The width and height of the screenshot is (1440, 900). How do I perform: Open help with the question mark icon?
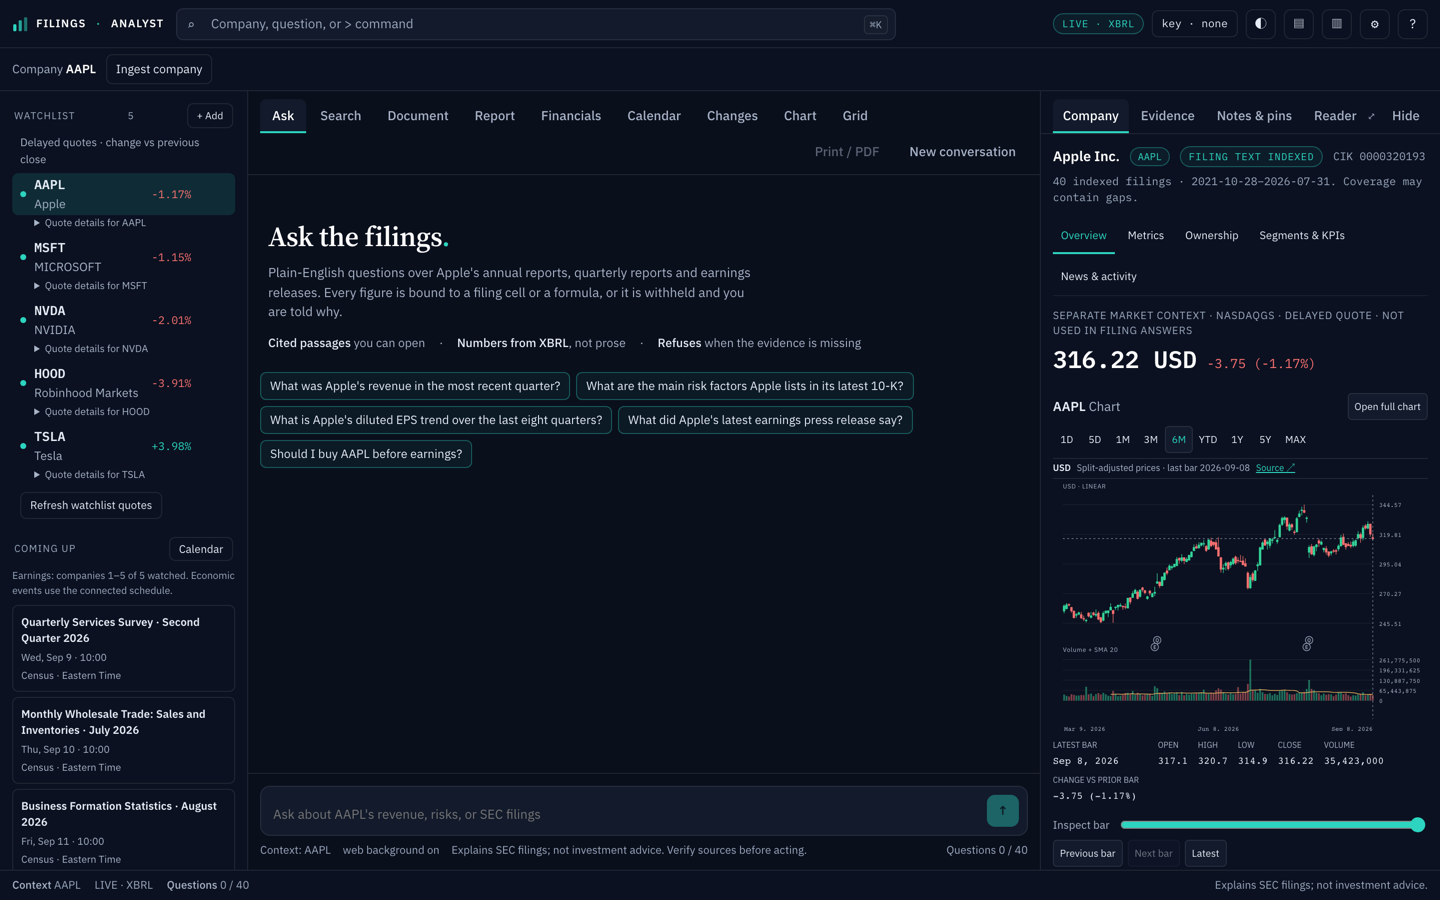(x=1412, y=24)
